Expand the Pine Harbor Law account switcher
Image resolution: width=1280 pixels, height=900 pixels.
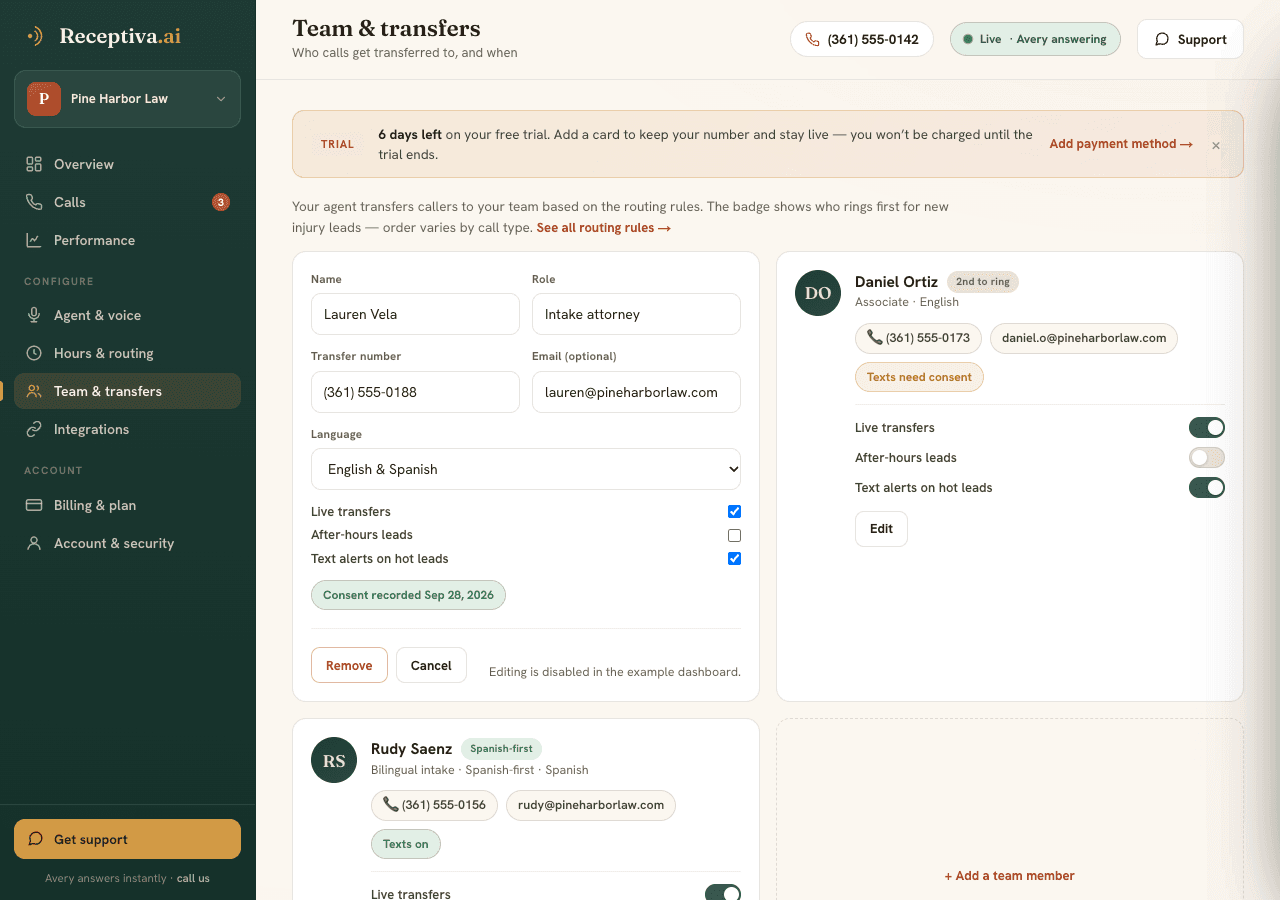pyautogui.click(x=127, y=99)
